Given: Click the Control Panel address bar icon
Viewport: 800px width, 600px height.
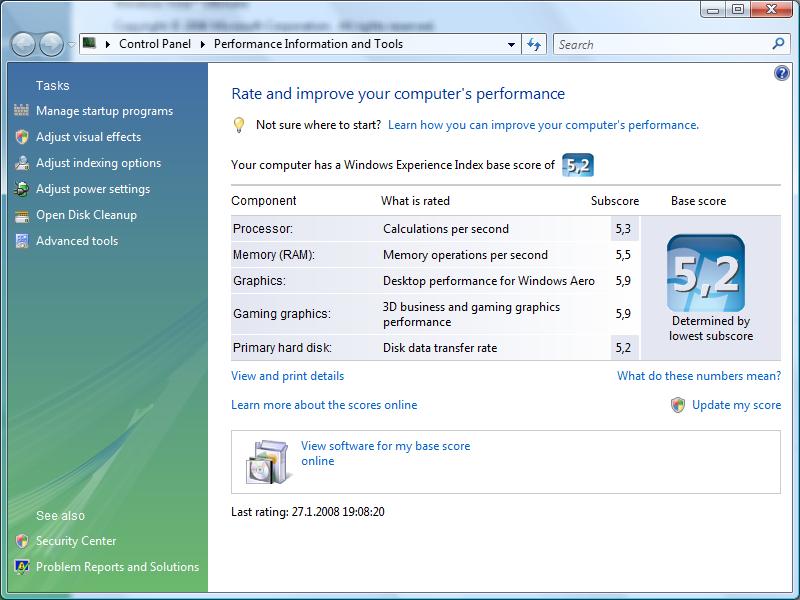Looking at the screenshot, I should [x=89, y=43].
